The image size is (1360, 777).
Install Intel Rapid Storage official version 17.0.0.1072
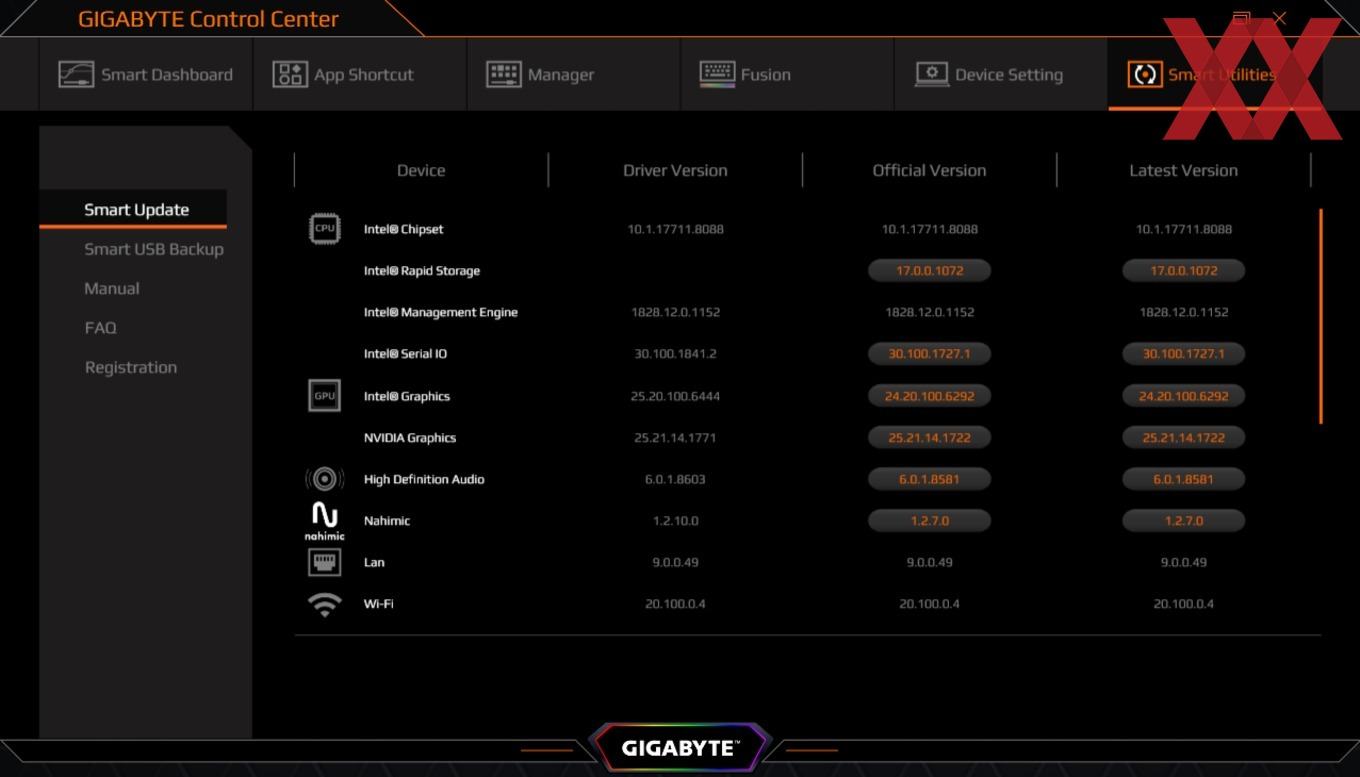pos(929,271)
